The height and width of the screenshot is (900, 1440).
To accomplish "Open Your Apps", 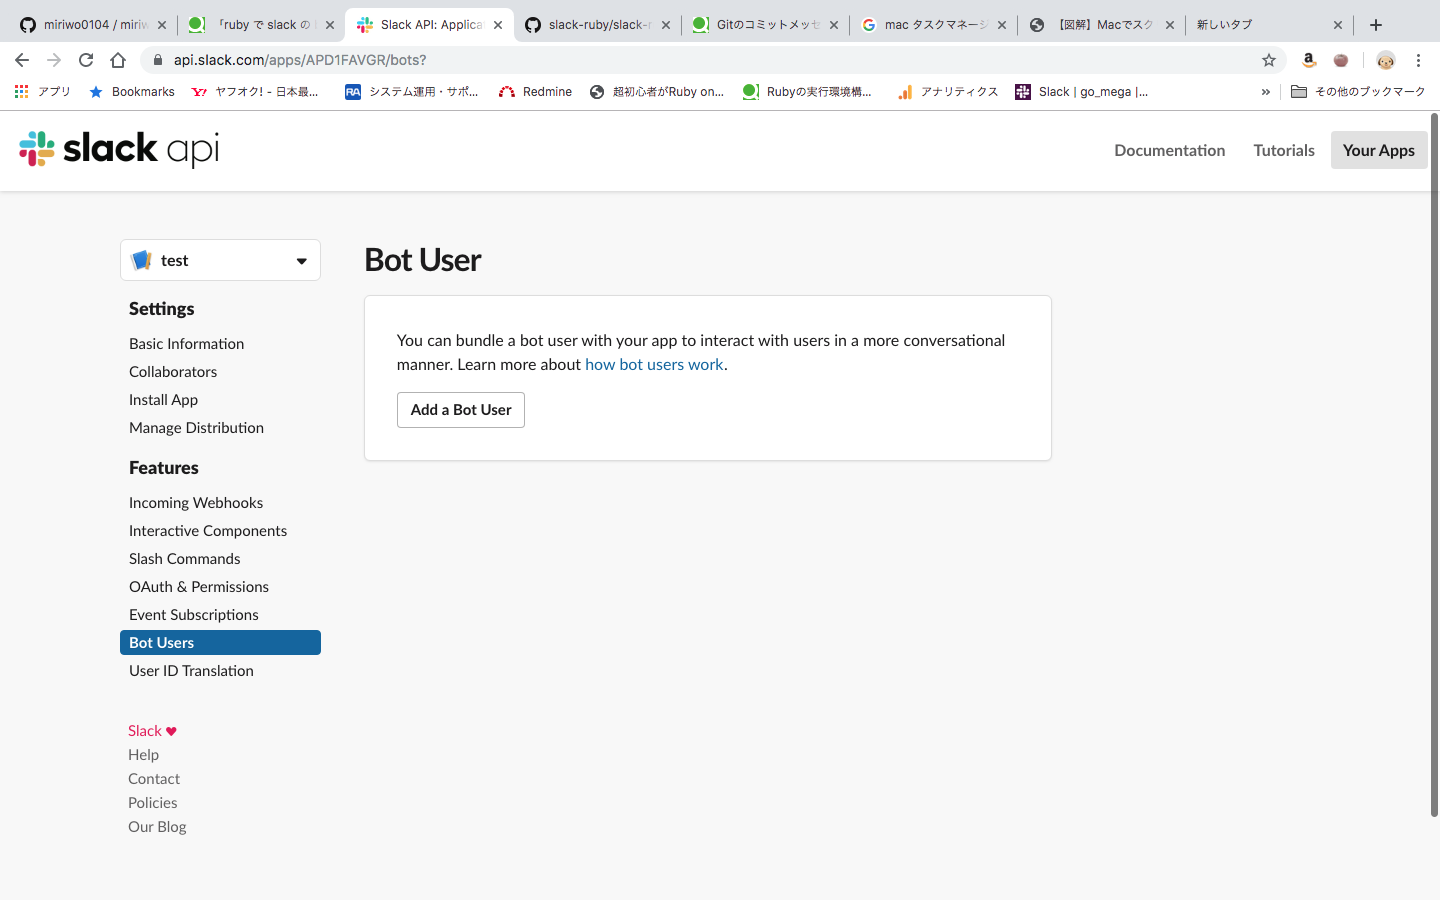I will pyautogui.click(x=1379, y=150).
